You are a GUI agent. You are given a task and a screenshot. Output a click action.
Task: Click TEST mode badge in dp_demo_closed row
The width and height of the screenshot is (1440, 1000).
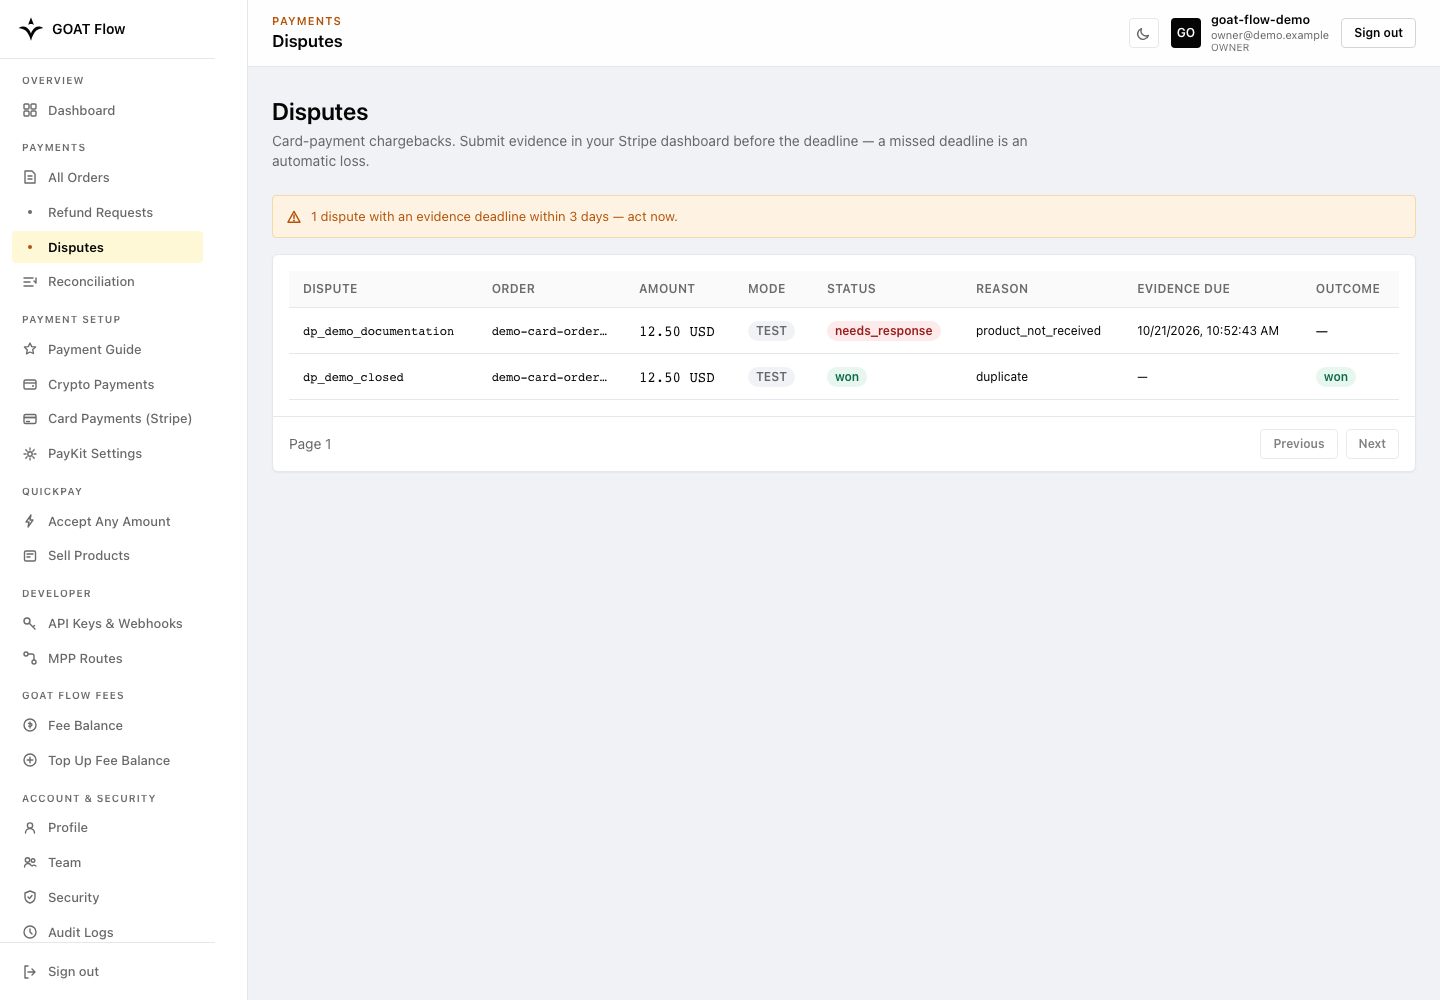(771, 377)
